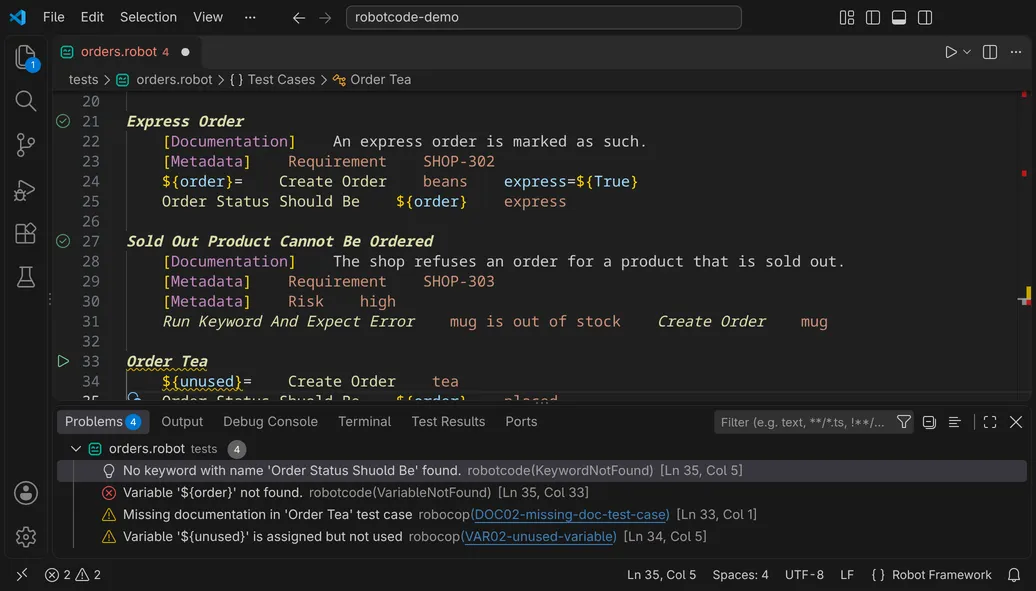The image size is (1036, 591).
Task: Switch to the Ports tab
Action: pos(521,422)
